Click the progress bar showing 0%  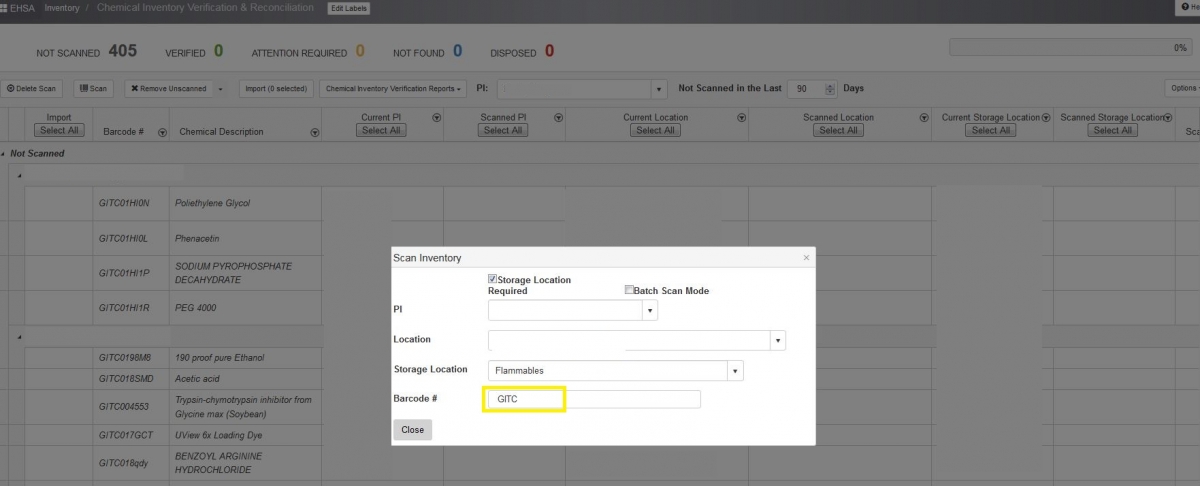point(1071,47)
